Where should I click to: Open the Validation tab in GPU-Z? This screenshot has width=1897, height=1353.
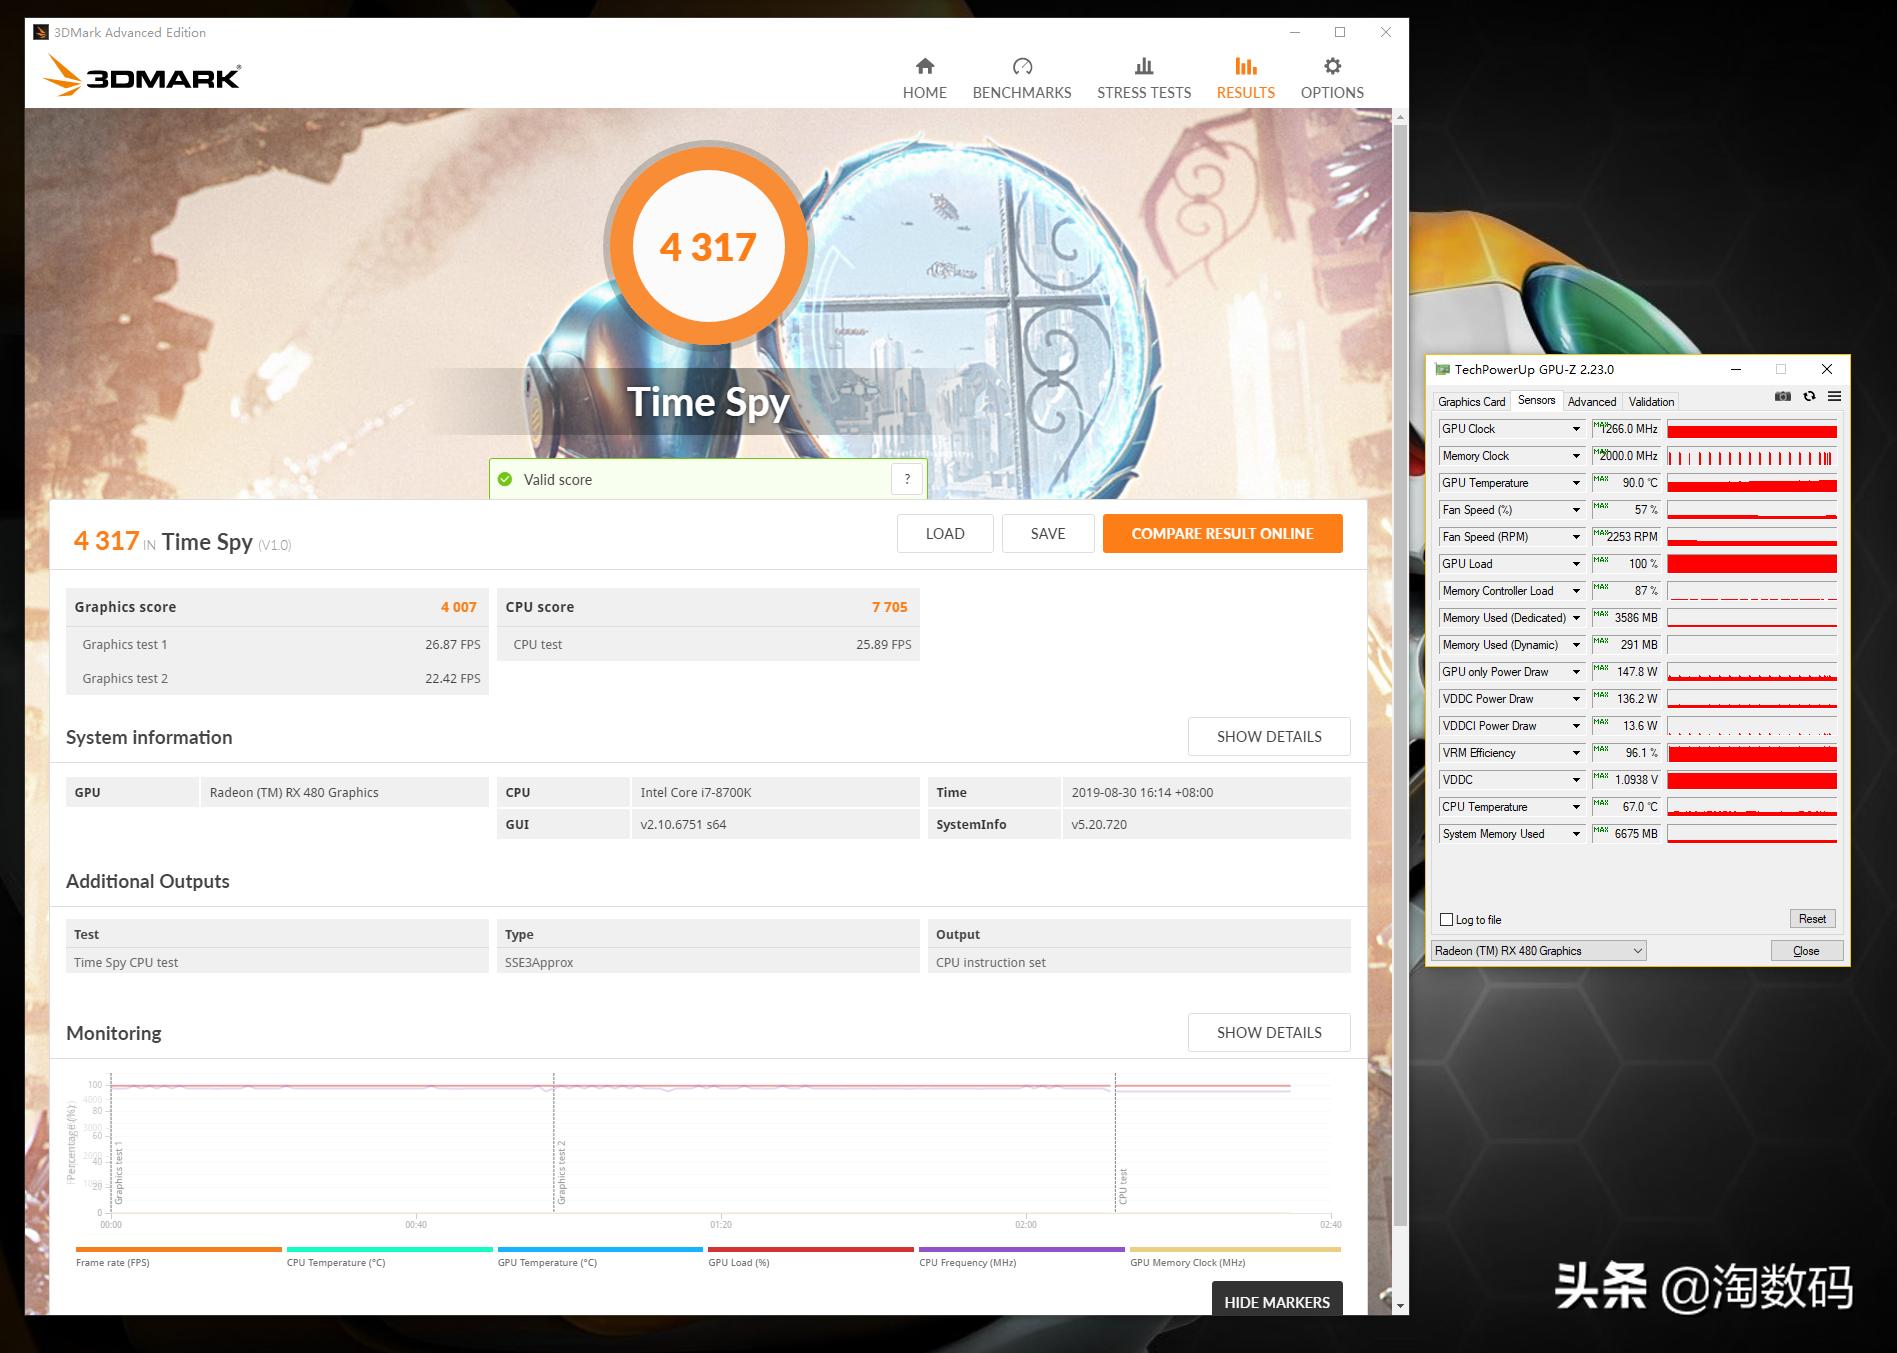pos(1651,401)
